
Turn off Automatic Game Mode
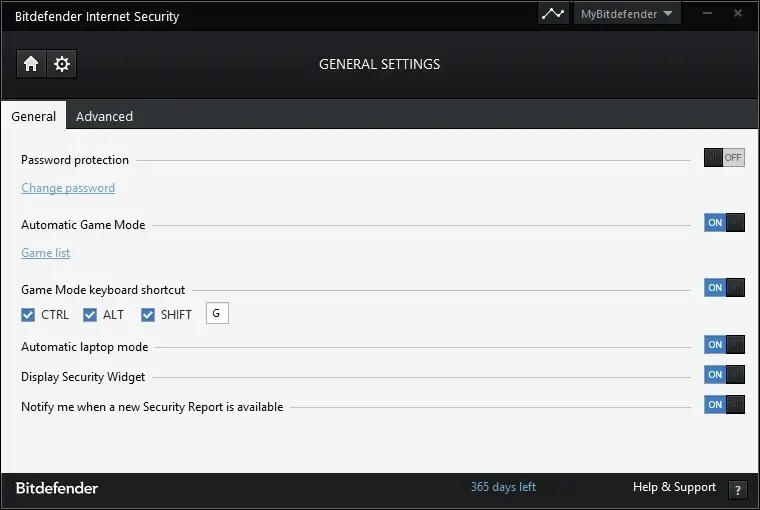[724, 223]
